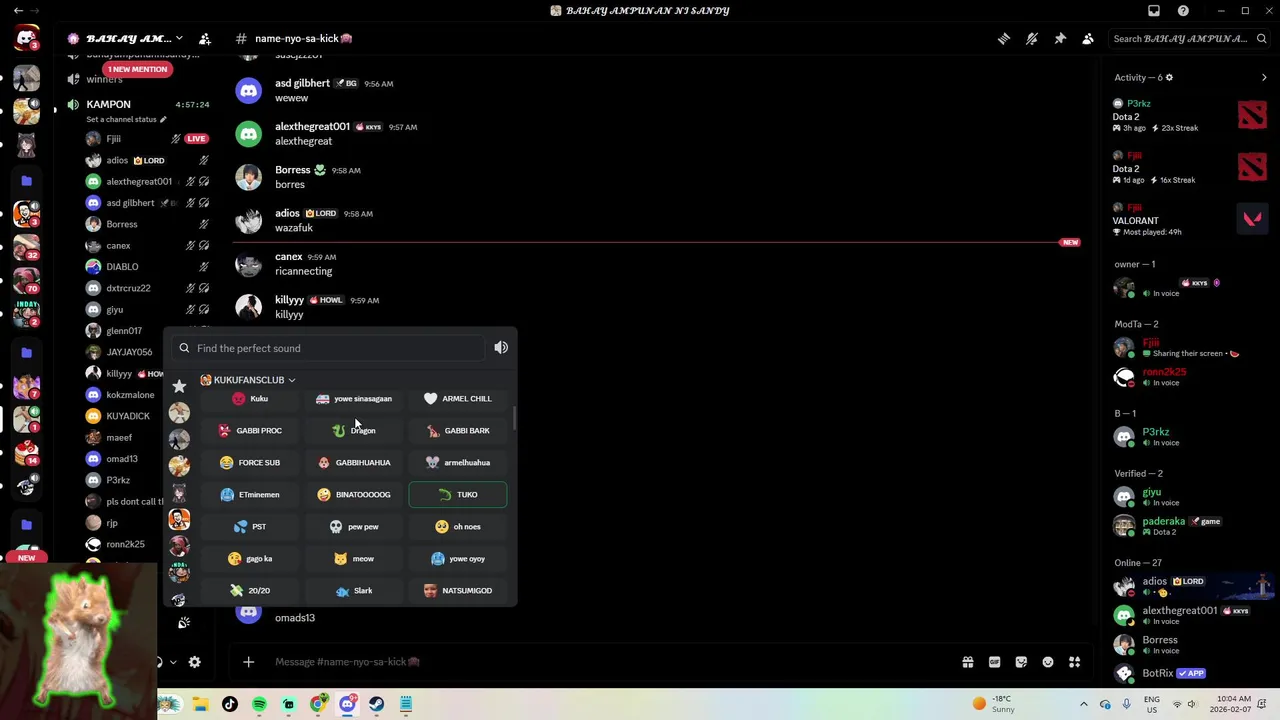Screen dimensions: 1280x720
Task: Open Spotify from the taskbar
Action: [x=259, y=704]
